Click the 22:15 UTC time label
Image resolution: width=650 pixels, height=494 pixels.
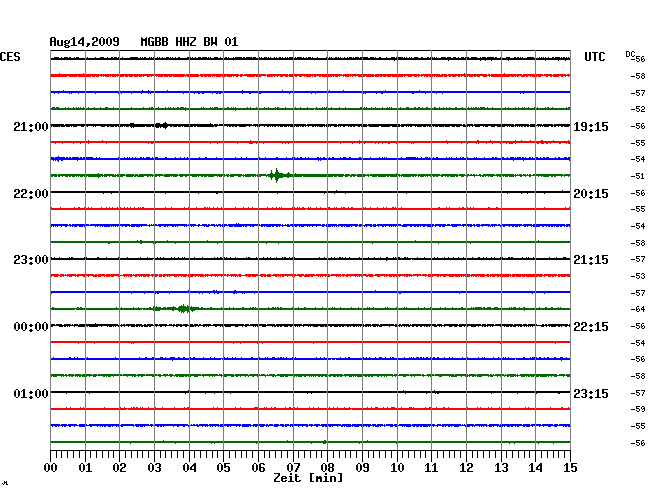pos(591,327)
